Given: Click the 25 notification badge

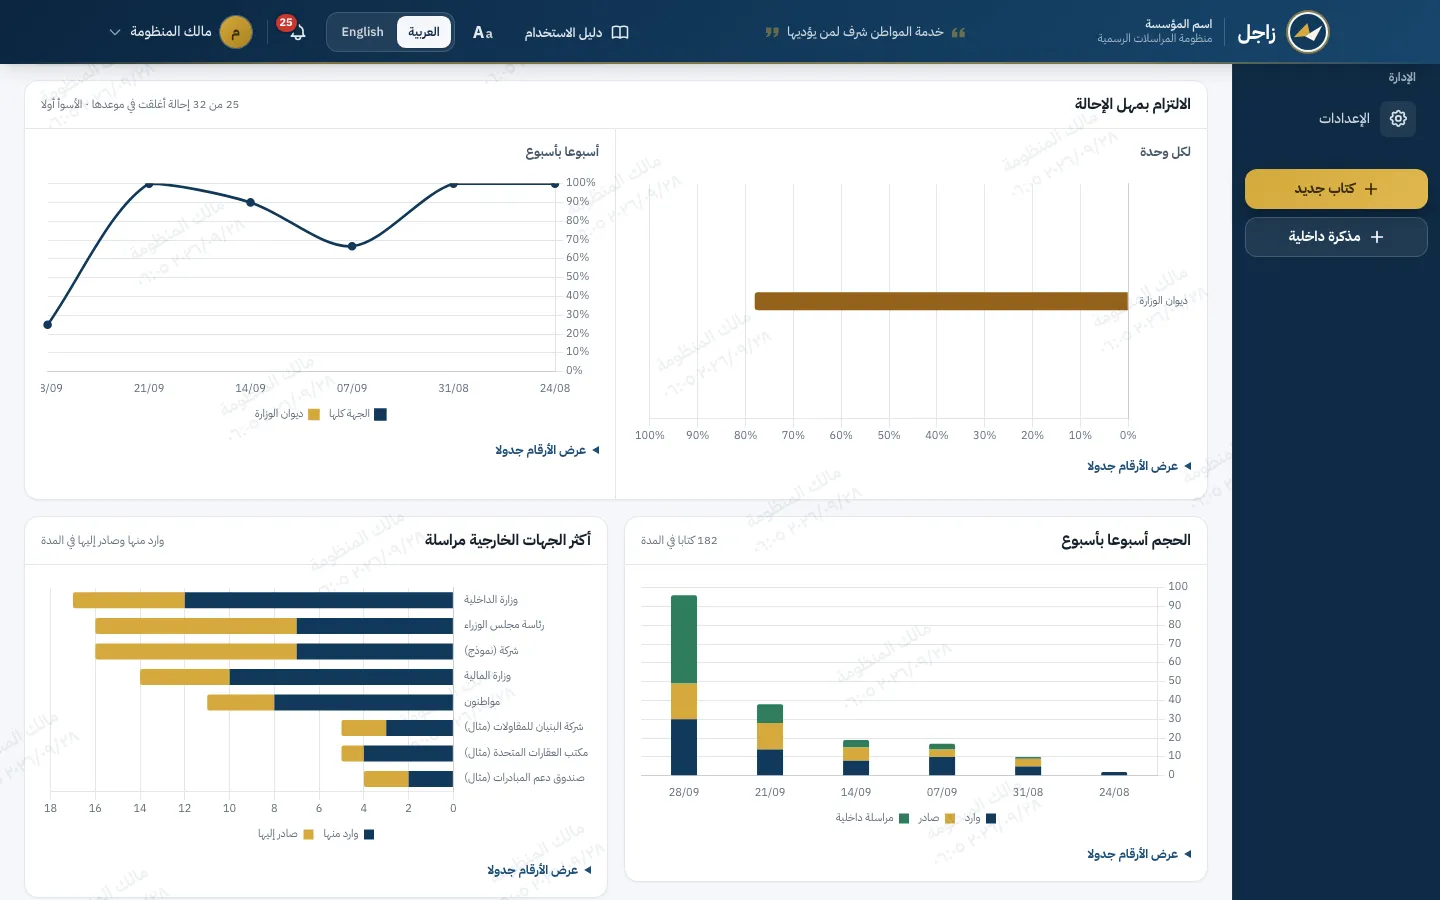Looking at the screenshot, I should [x=286, y=22].
